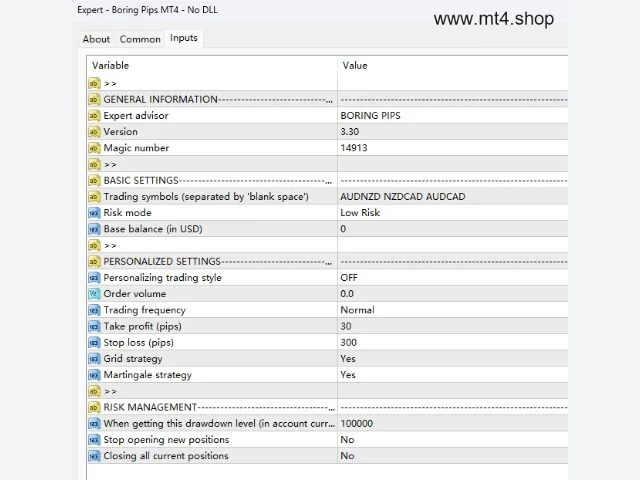The height and width of the screenshot is (480, 640).
Task: Select the Order volume variable name
Action: click(x=135, y=293)
